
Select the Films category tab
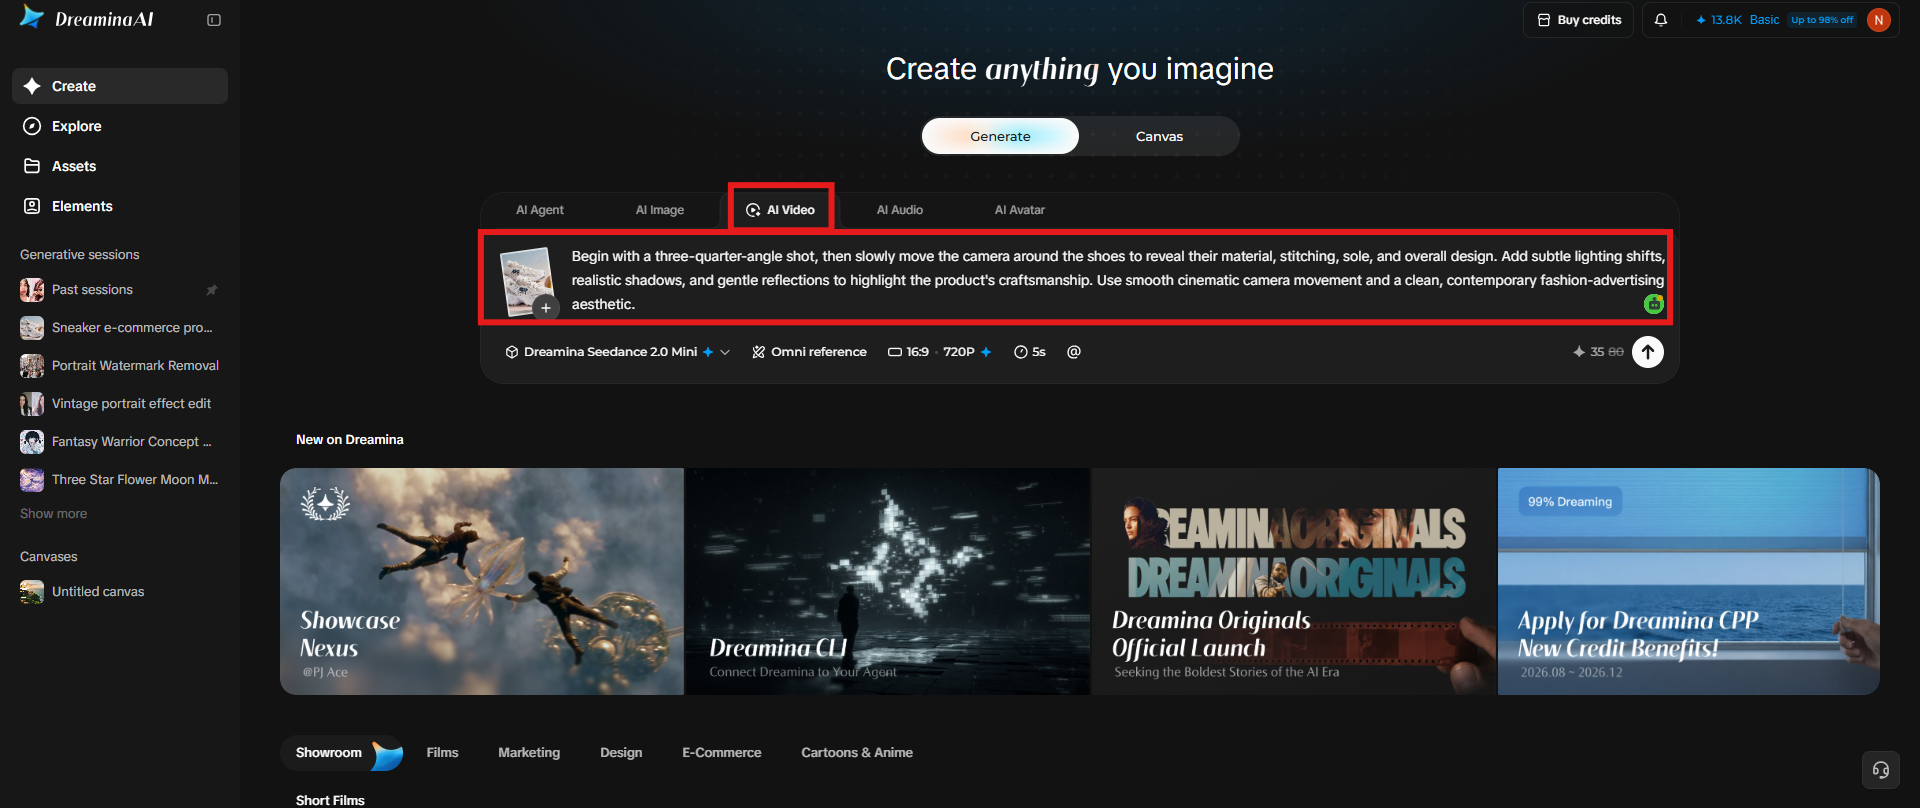coord(442,753)
